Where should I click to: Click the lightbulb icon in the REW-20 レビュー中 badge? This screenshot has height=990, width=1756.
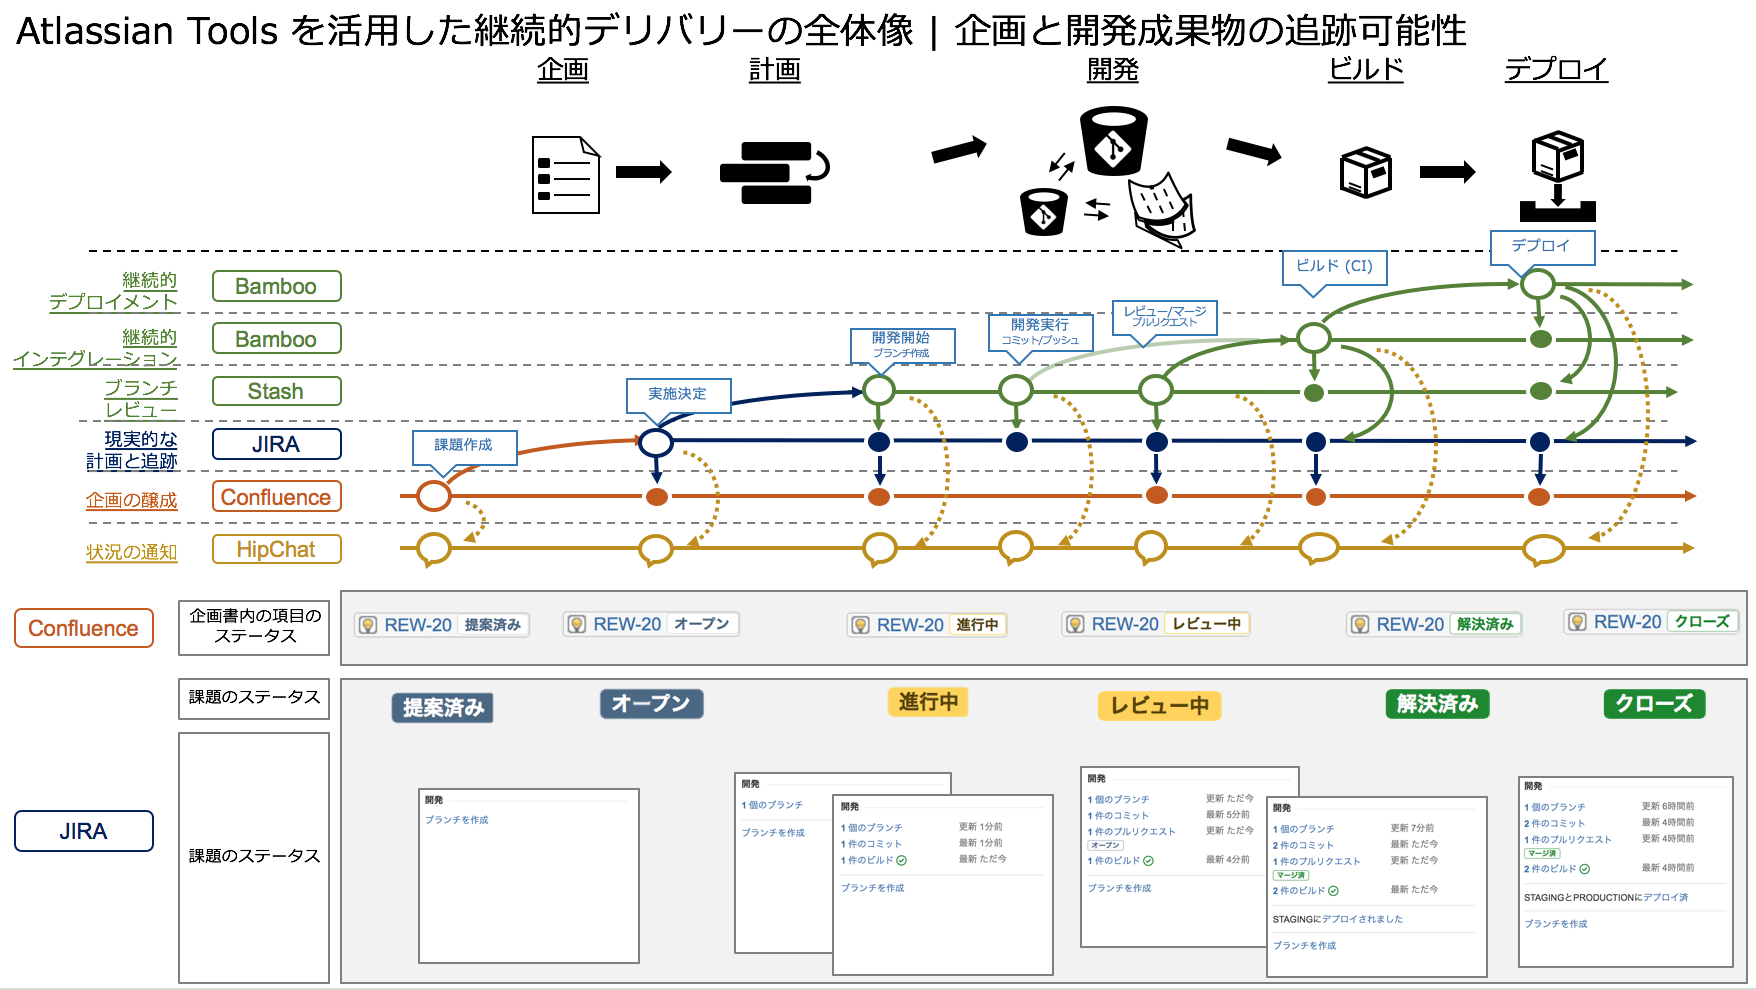pyautogui.click(x=1075, y=624)
